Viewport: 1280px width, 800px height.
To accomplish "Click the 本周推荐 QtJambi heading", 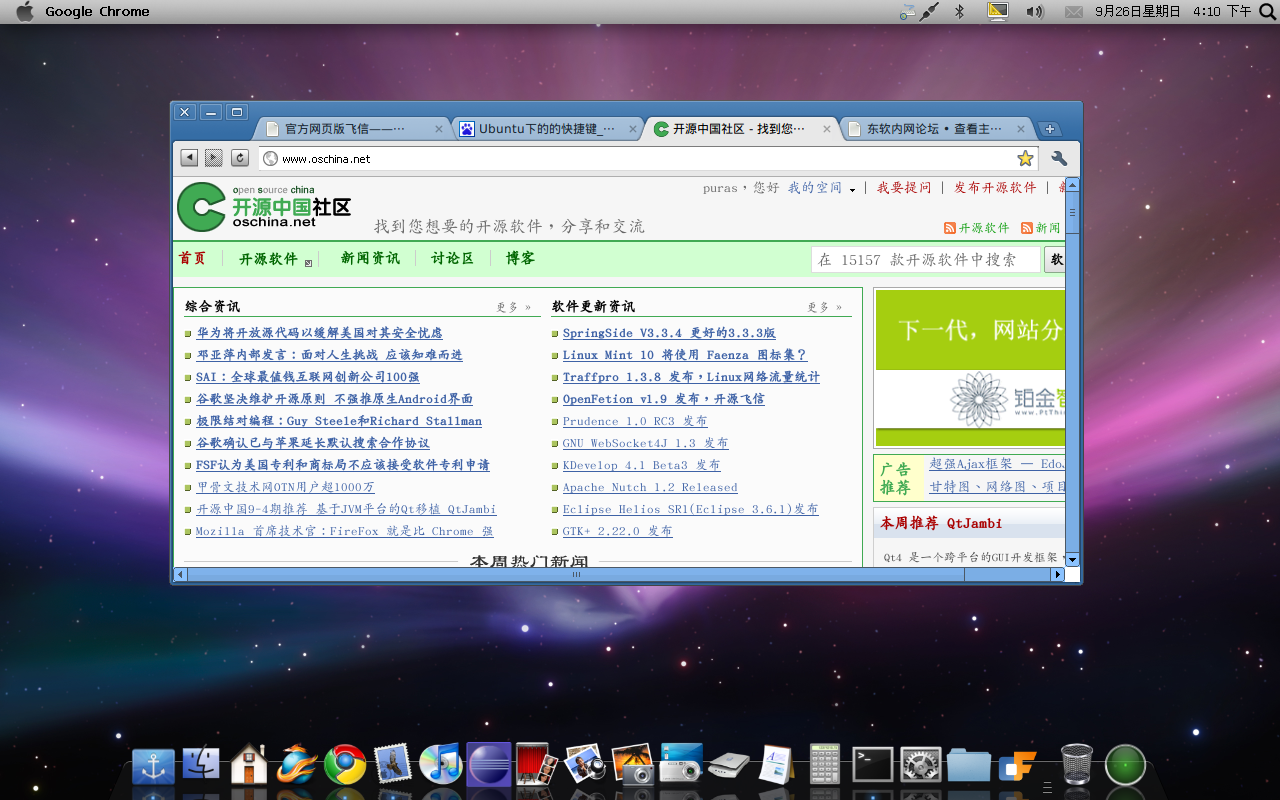I will pyautogui.click(x=941, y=523).
